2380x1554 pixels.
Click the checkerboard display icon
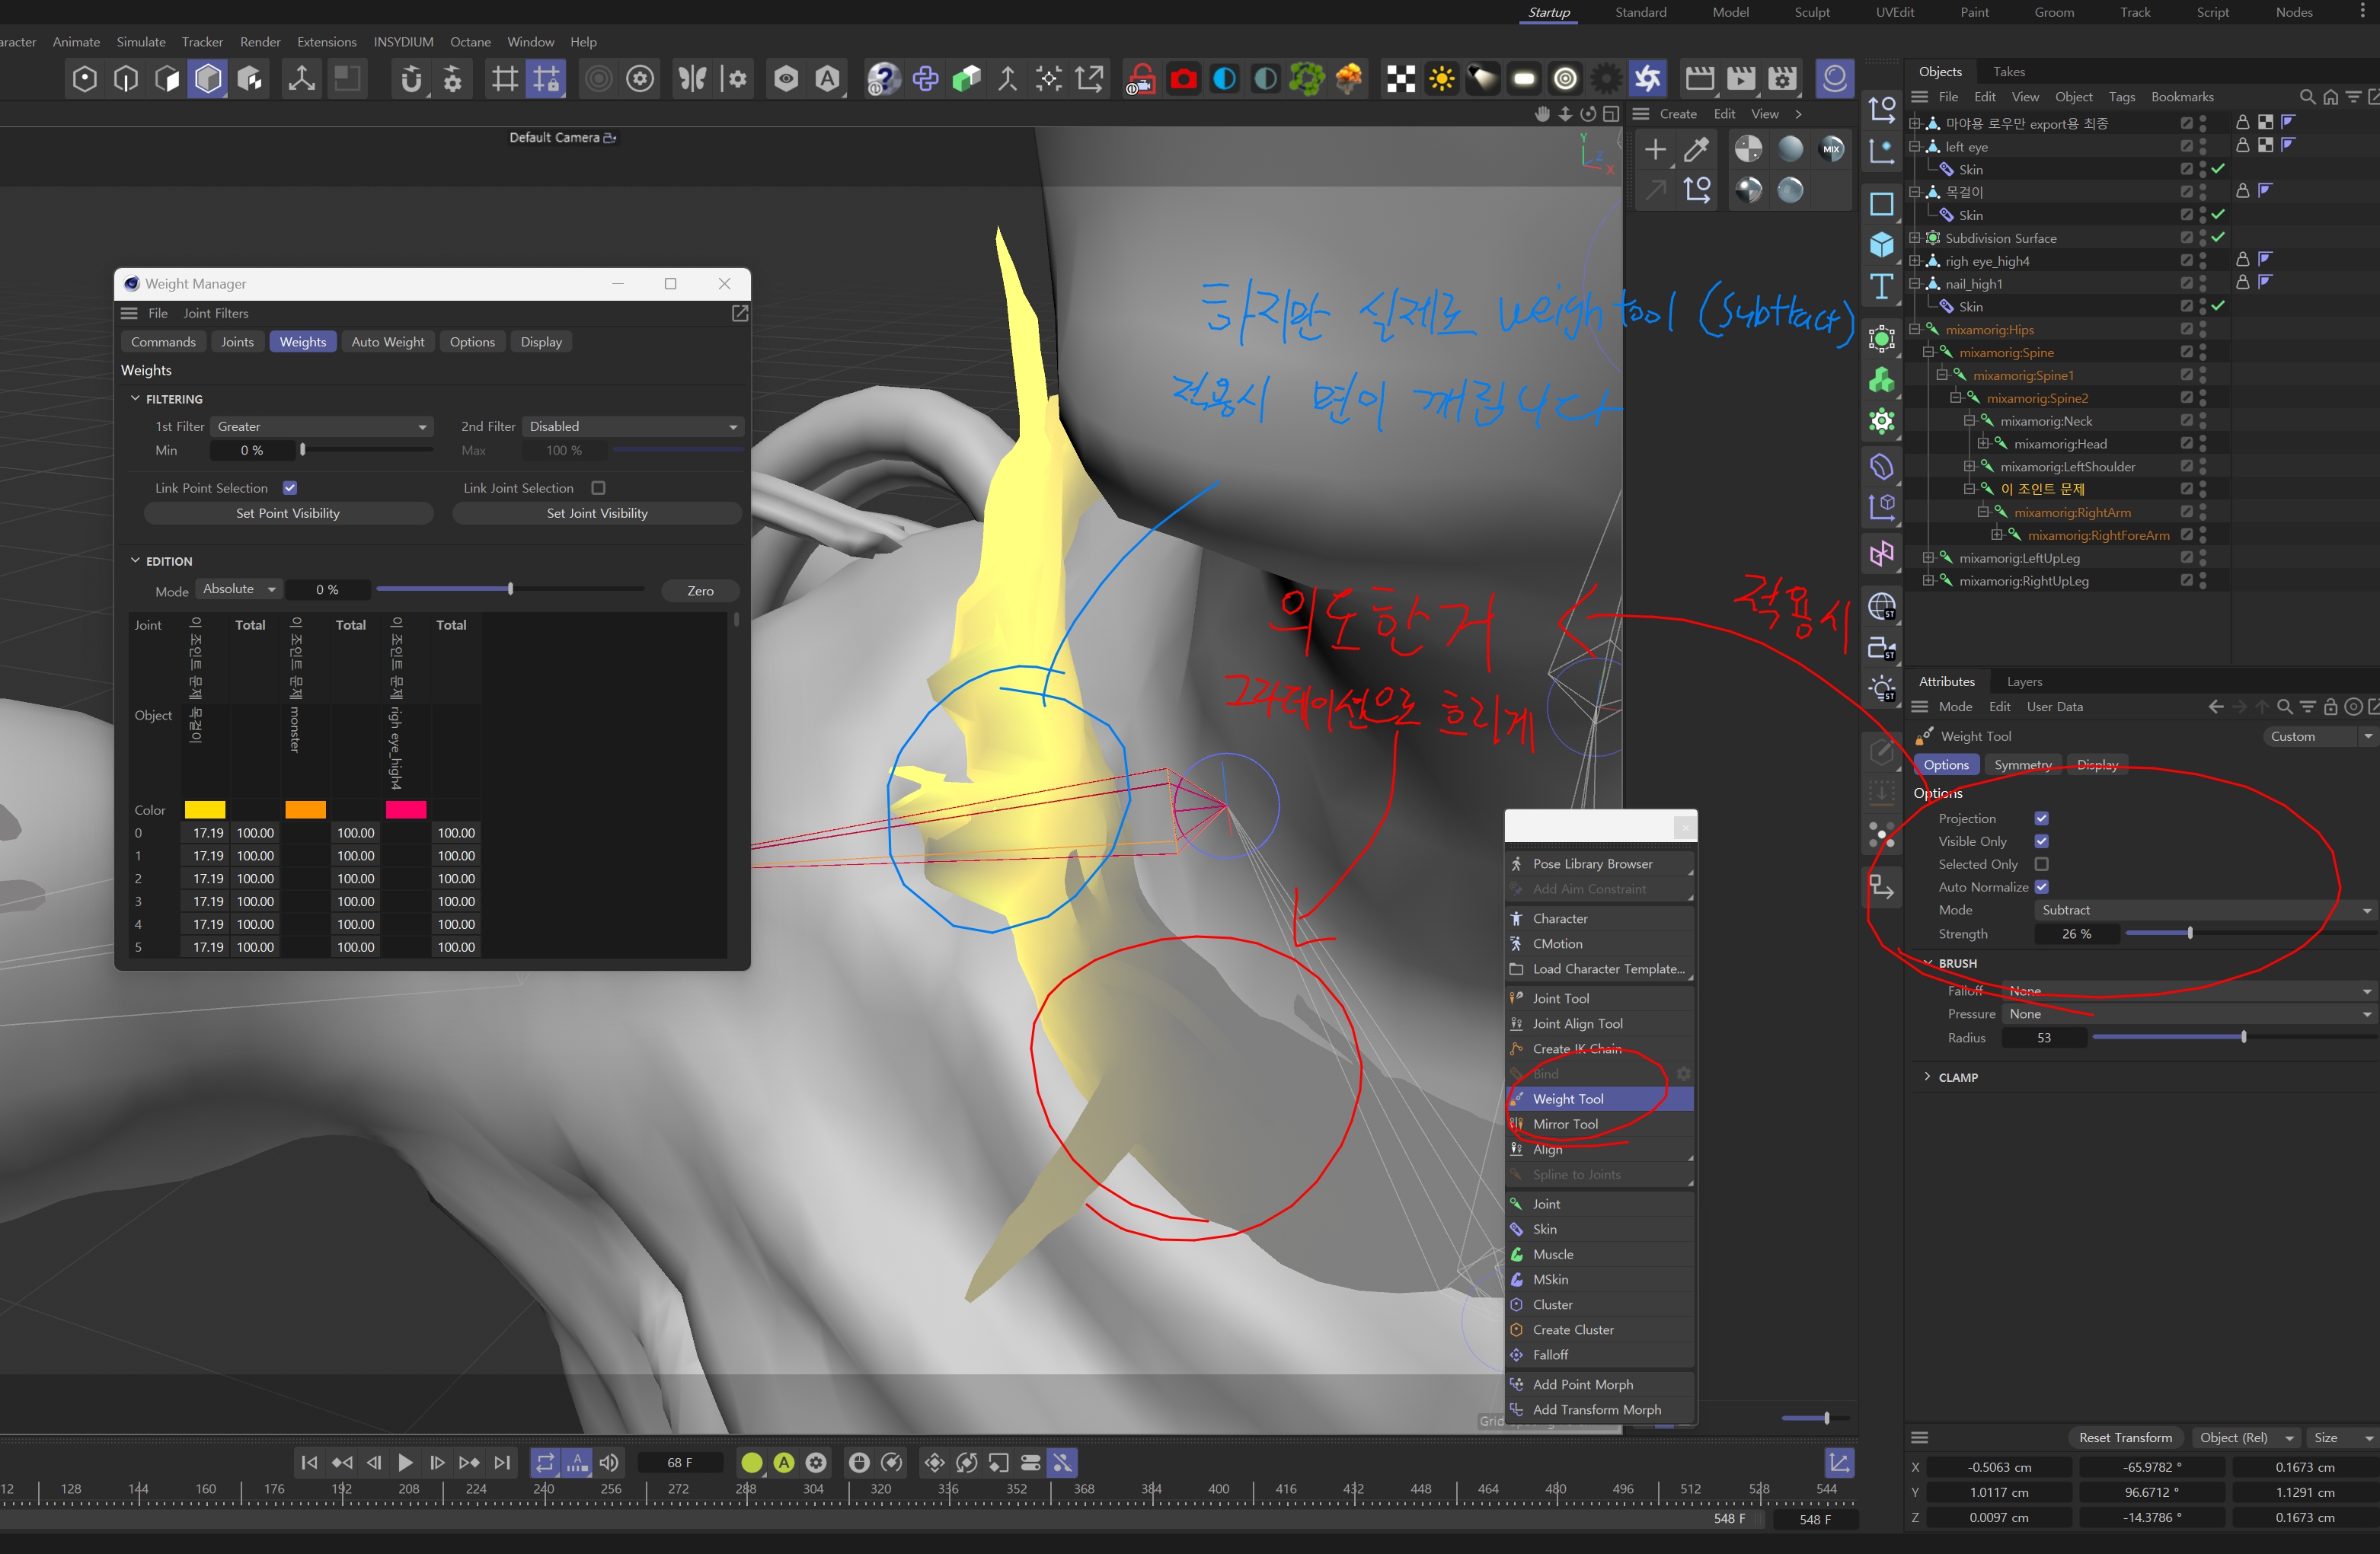point(1400,79)
